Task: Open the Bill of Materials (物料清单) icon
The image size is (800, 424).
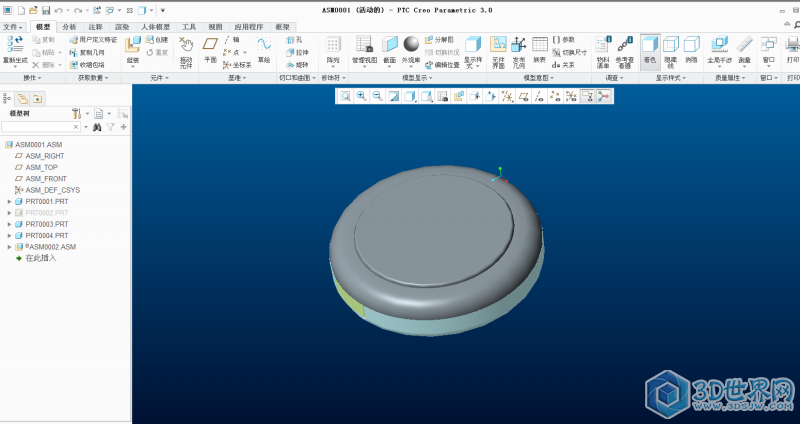Action: click(x=603, y=44)
